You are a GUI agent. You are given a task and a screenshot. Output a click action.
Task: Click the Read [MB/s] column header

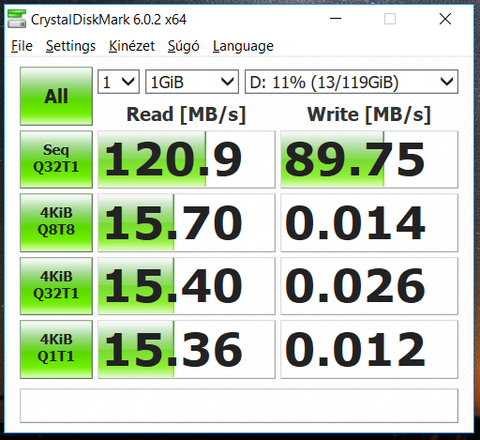(x=186, y=115)
